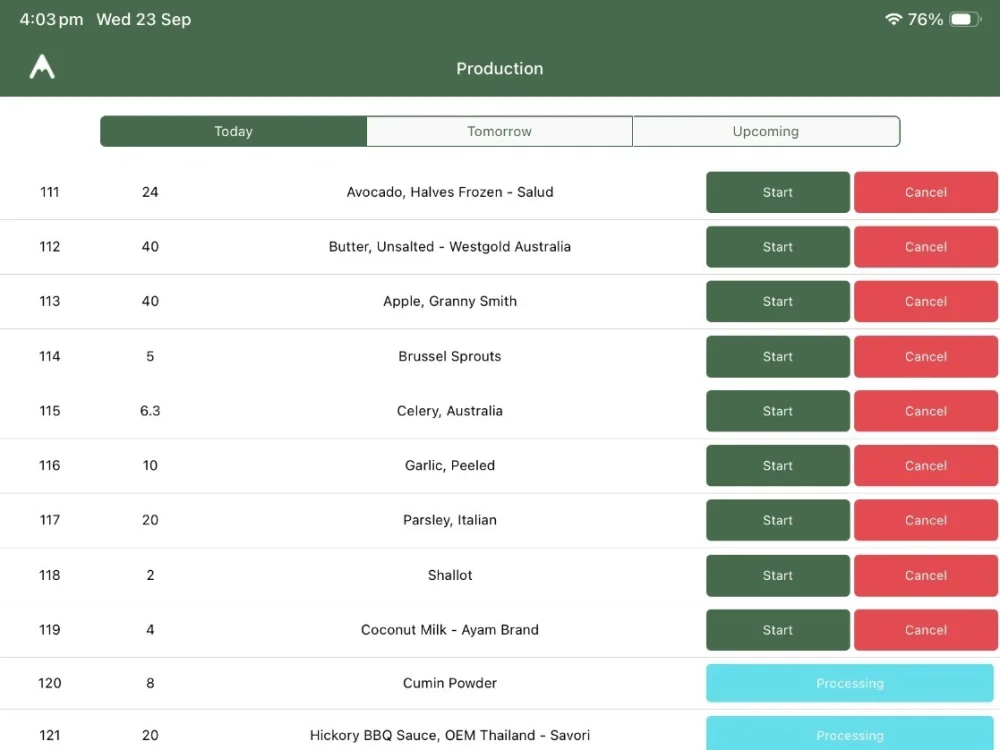
Task: Tap order number 116
Action: (50, 466)
